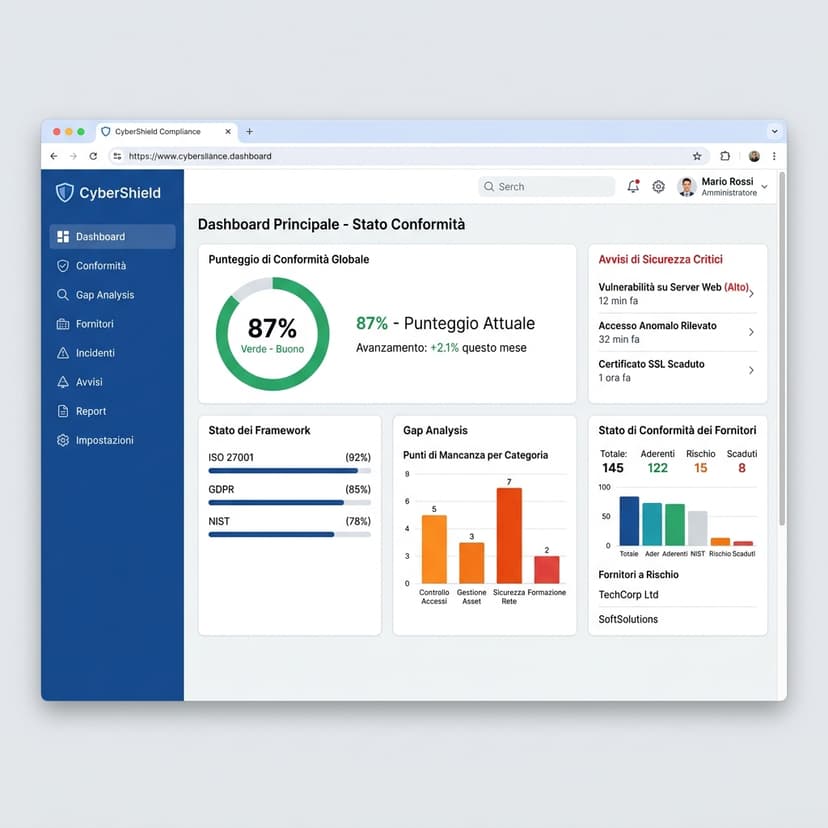This screenshot has width=828, height=828.
Task: Click the Scaduti count 8
Action: [742, 468]
